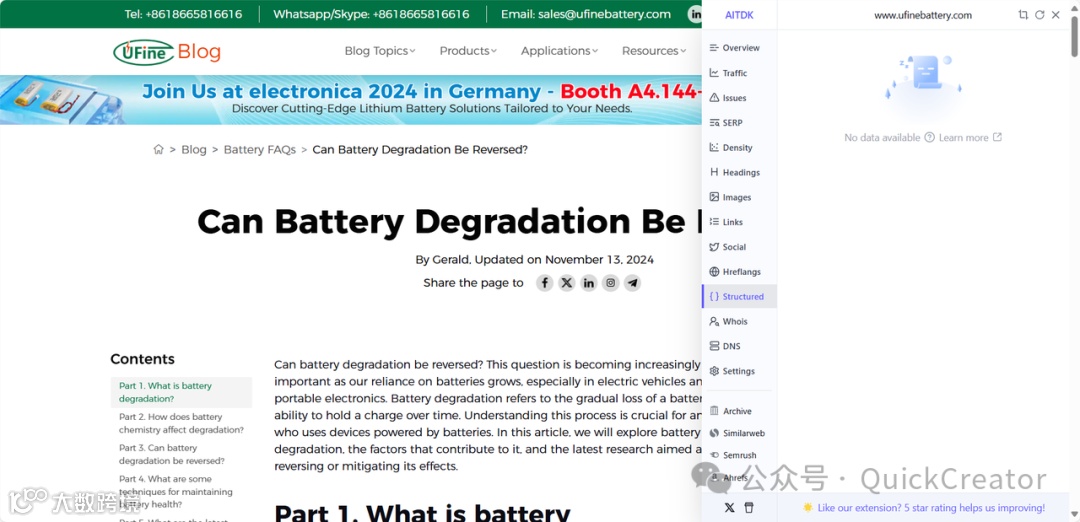Share the page on X
The width and height of the screenshot is (1080, 522).
point(567,283)
